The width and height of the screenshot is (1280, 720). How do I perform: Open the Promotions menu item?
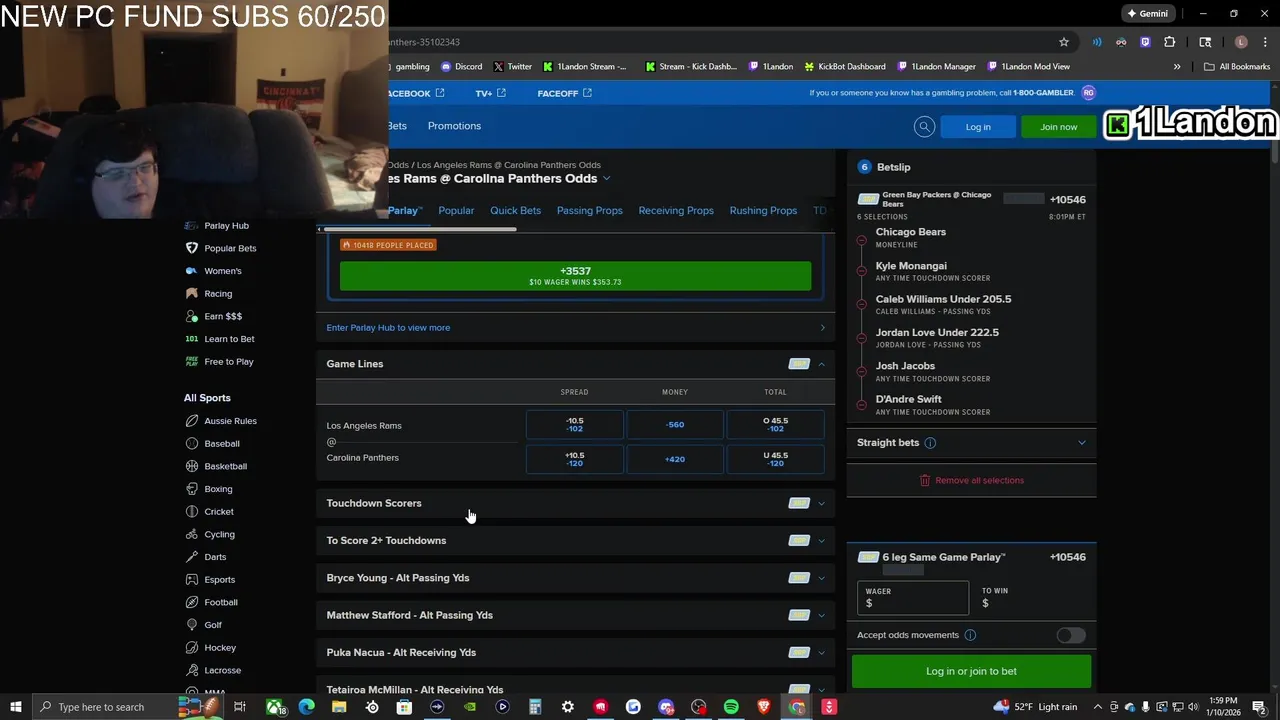click(x=454, y=126)
